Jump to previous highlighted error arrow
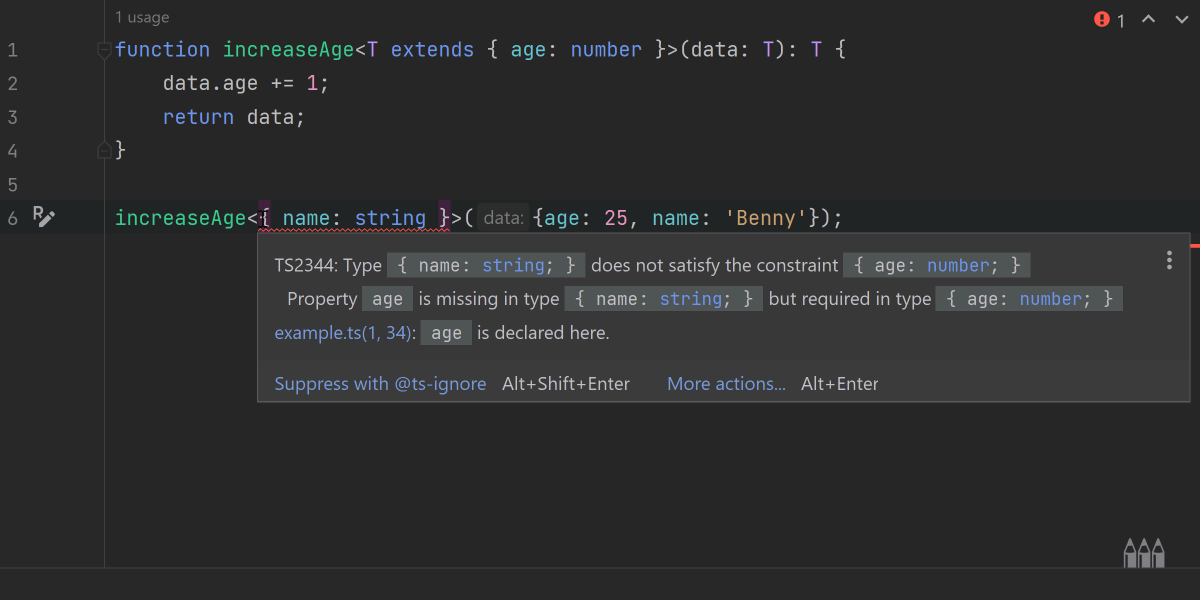 tap(1148, 20)
